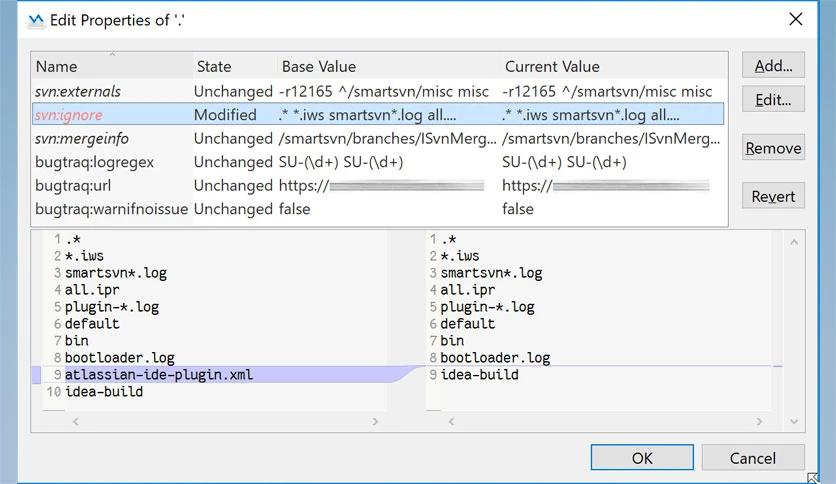
Task: Click the SmartSVN app icon in title bar
Action: tap(36, 20)
